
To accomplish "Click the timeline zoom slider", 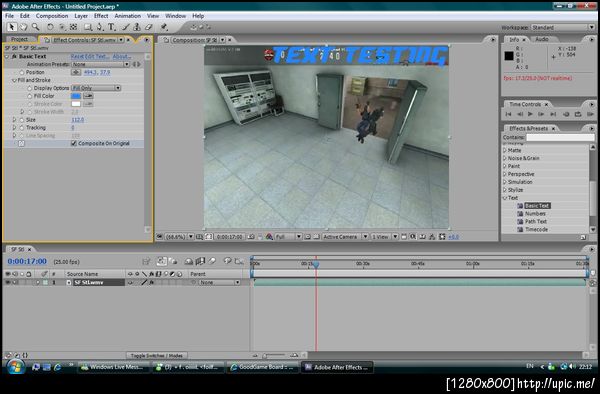I will [x=274, y=355].
